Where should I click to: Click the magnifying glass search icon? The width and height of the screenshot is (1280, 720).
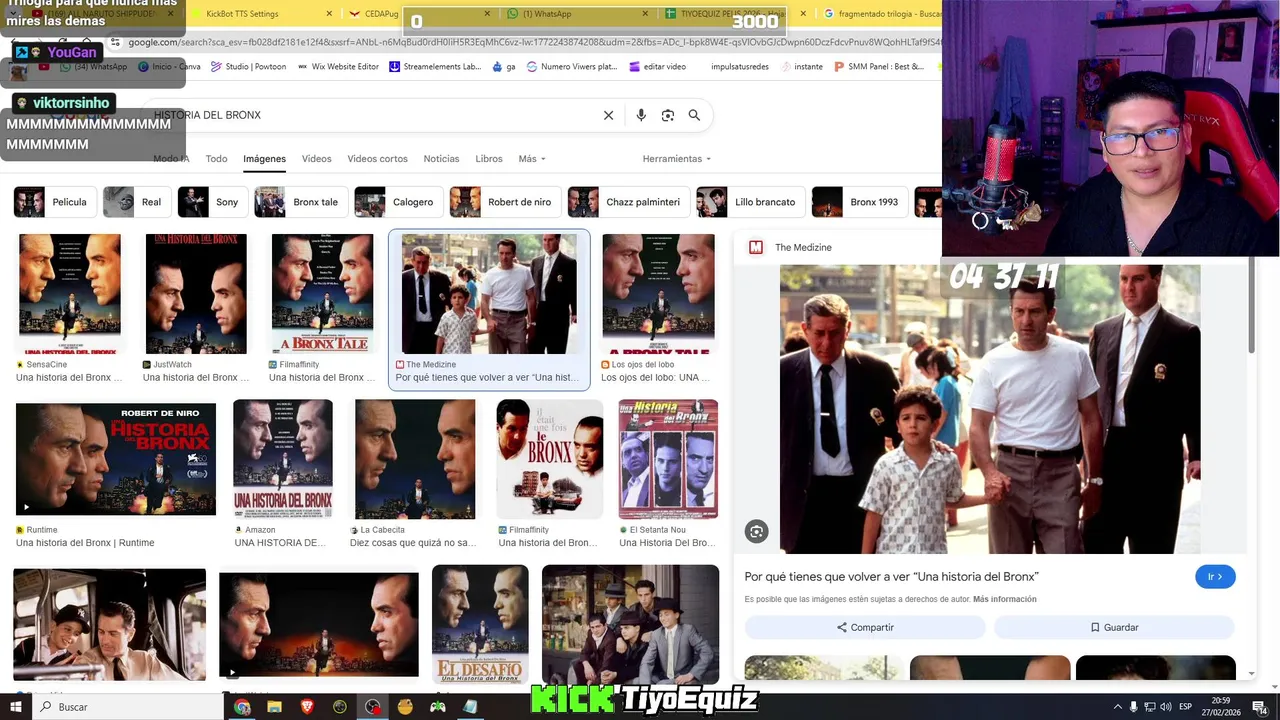[694, 115]
